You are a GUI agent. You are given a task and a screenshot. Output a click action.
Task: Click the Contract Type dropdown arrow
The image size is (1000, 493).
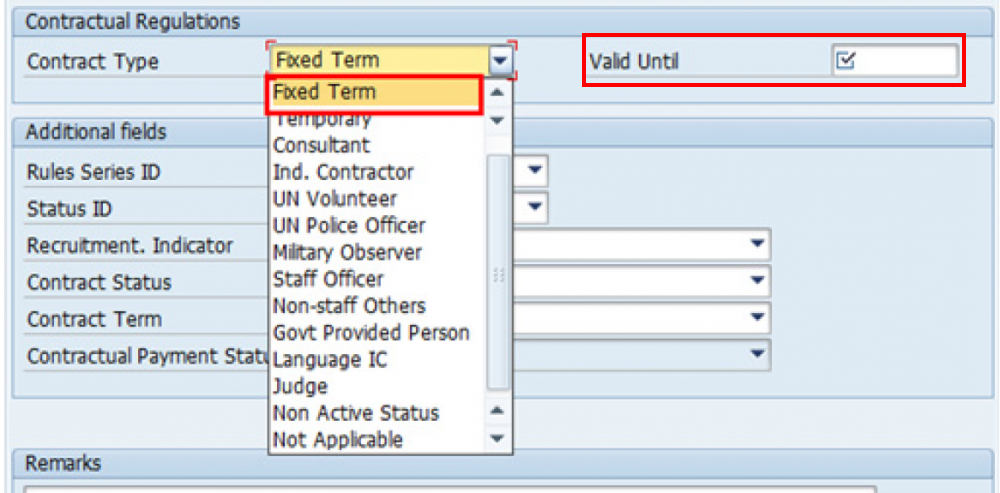pos(501,61)
